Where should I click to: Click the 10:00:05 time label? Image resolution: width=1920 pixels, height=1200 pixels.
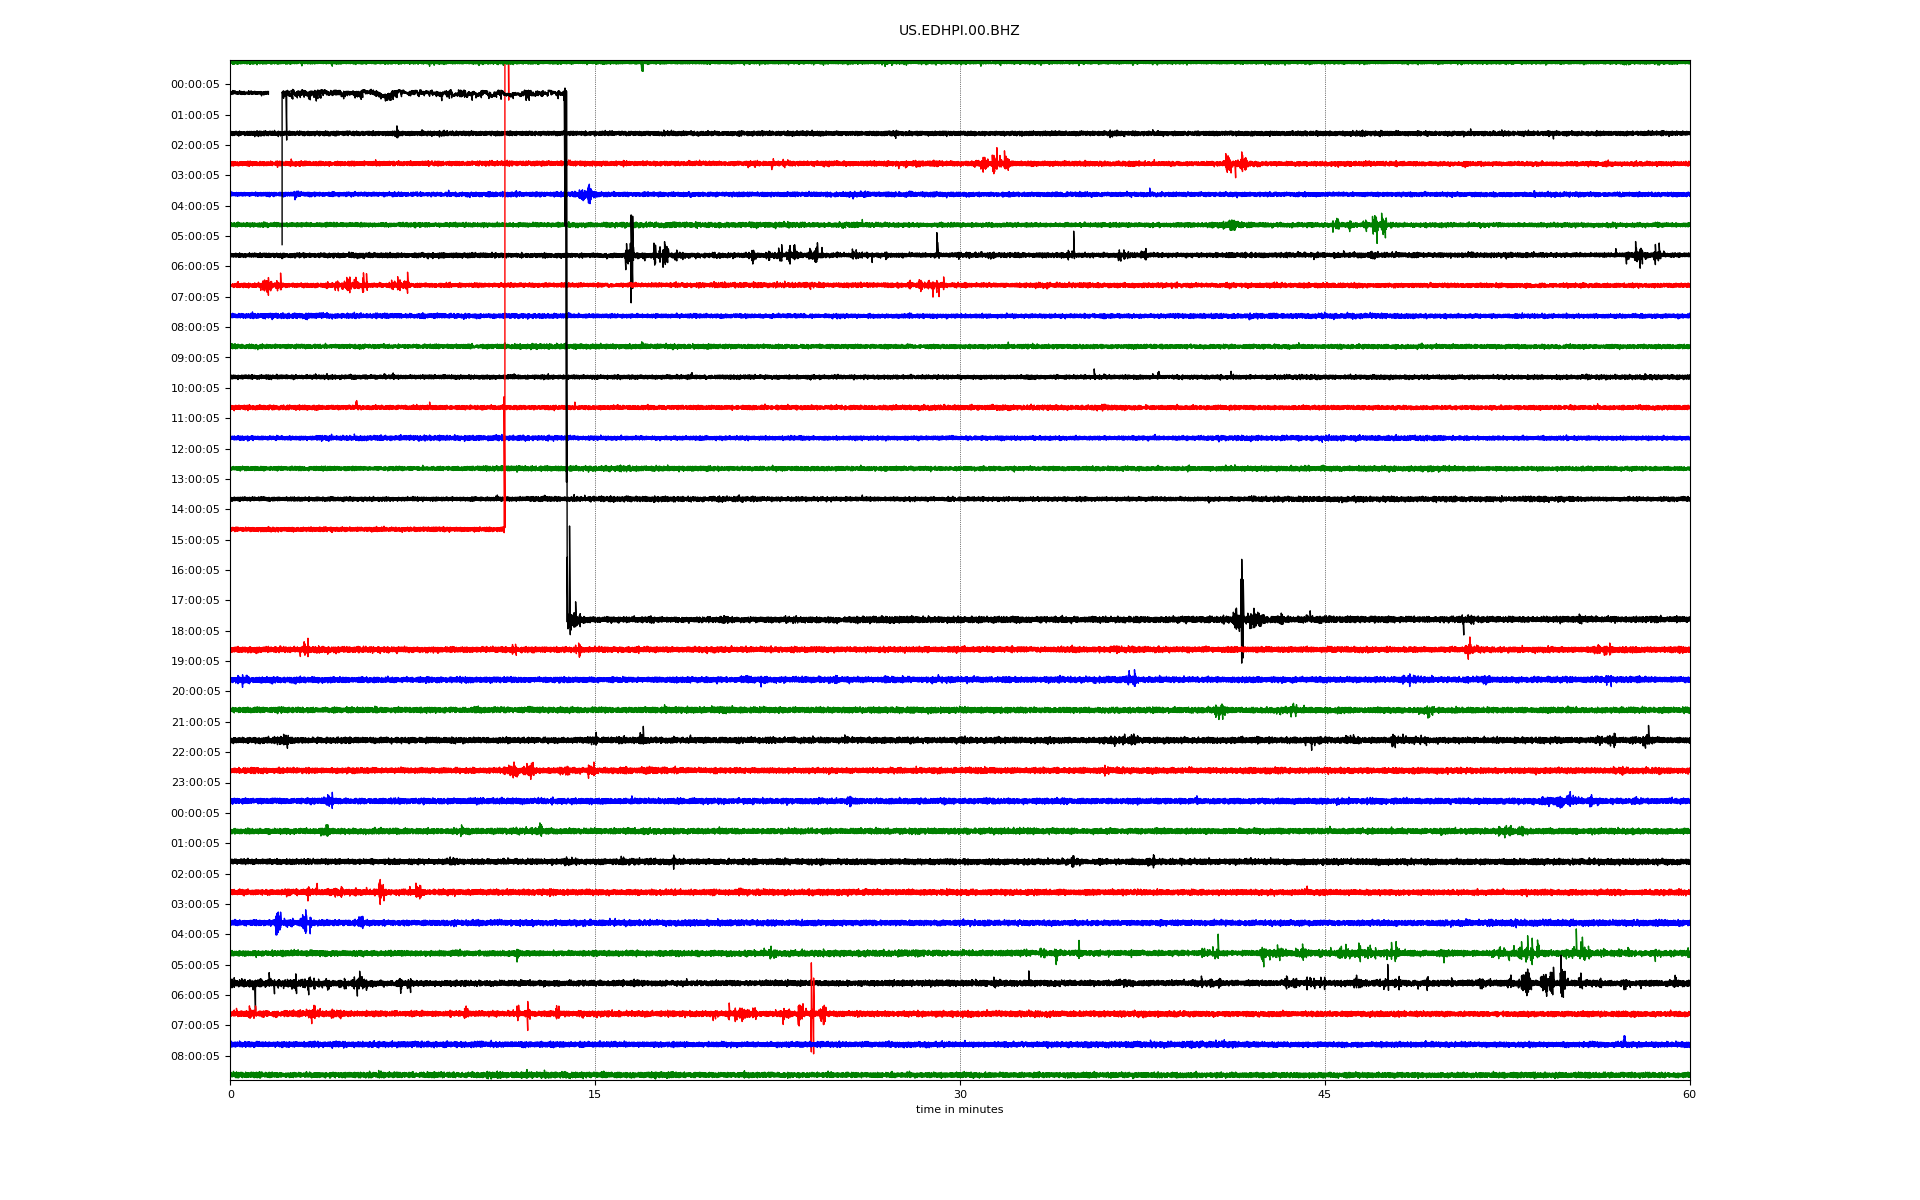coord(195,388)
